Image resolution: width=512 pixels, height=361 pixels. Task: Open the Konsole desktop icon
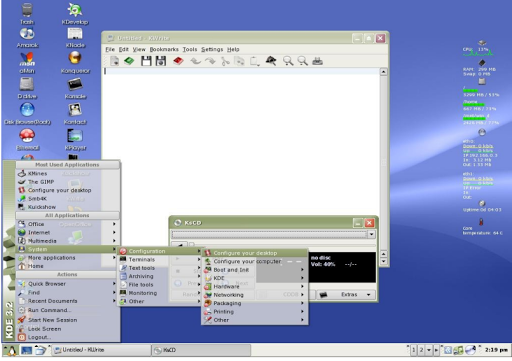pyautogui.click(x=75, y=88)
